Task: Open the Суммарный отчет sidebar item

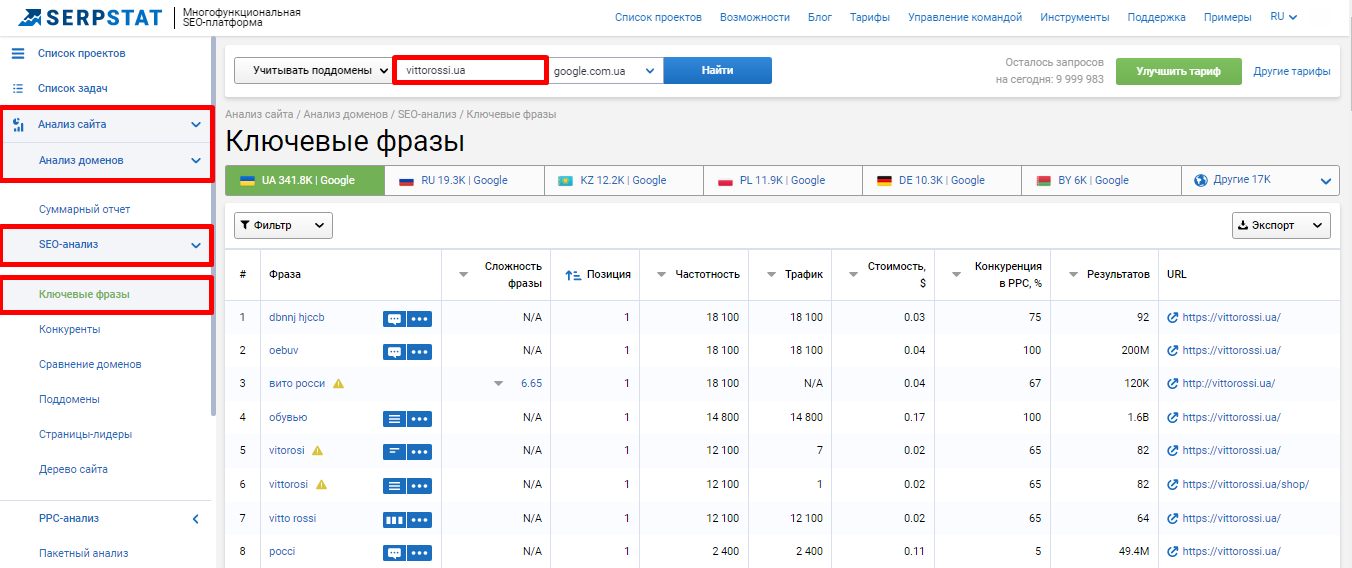Action: [85, 209]
